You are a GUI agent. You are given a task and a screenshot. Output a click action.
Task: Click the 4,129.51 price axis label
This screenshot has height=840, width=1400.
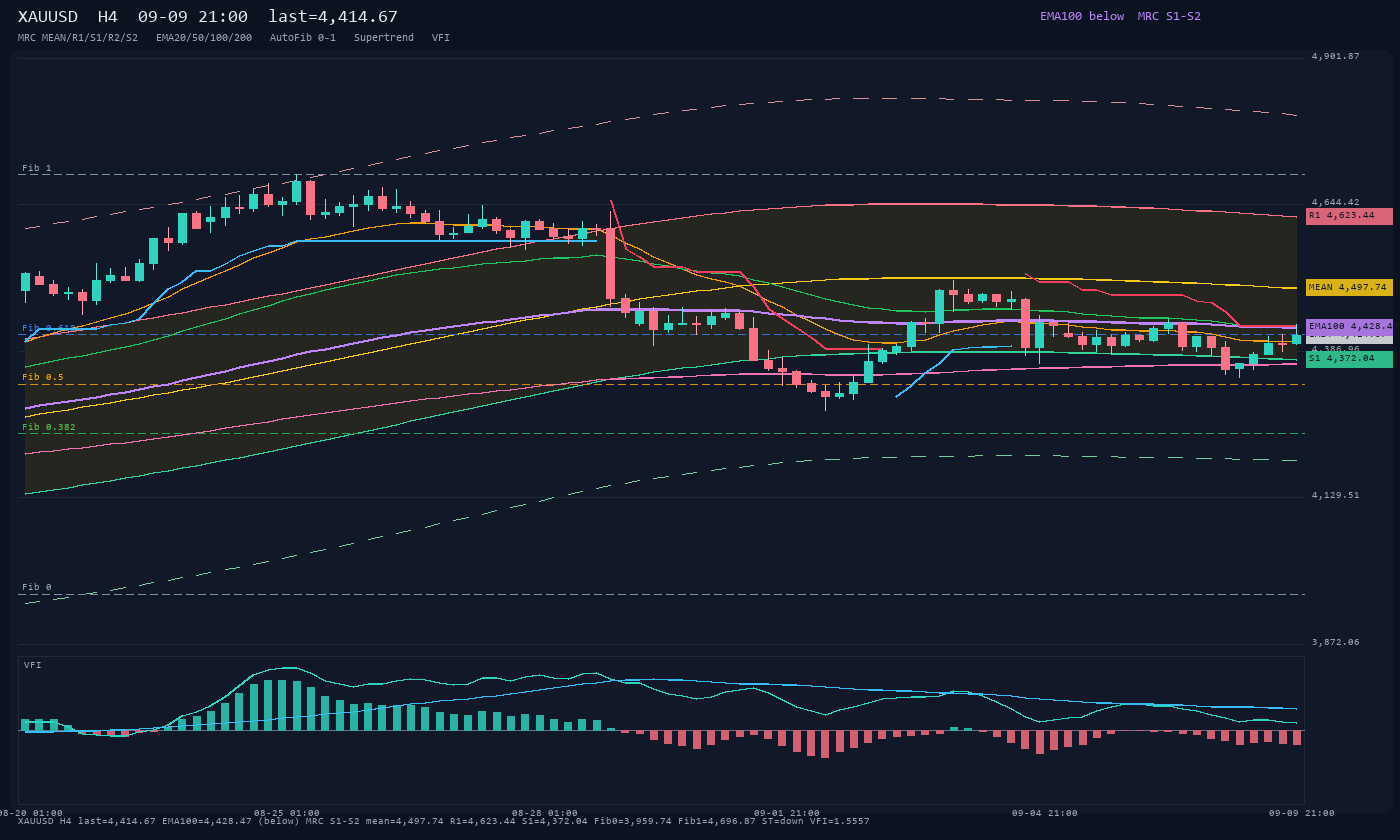(x=1336, y=495)
